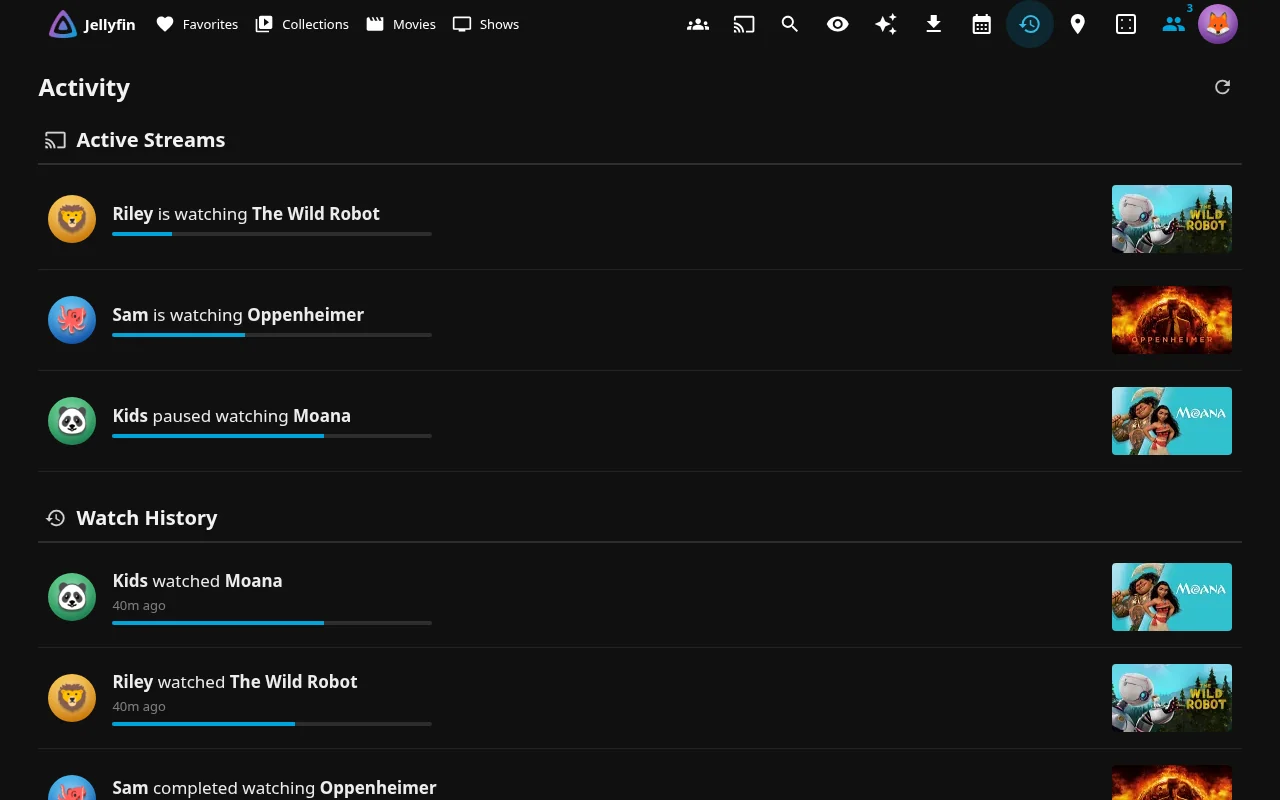Click Kids Moana history progress bar

(x=272, y=623)
